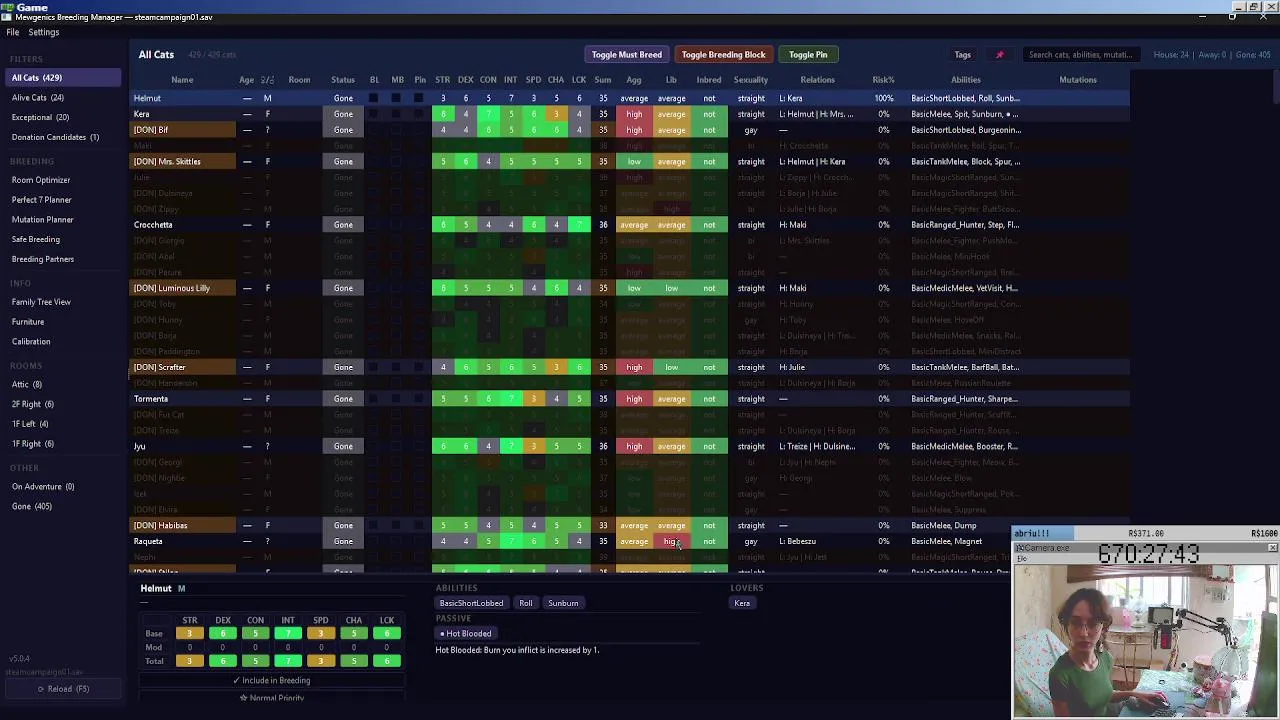Sort table by Abilities column
Screen dimensions: 1280x720
966,80
